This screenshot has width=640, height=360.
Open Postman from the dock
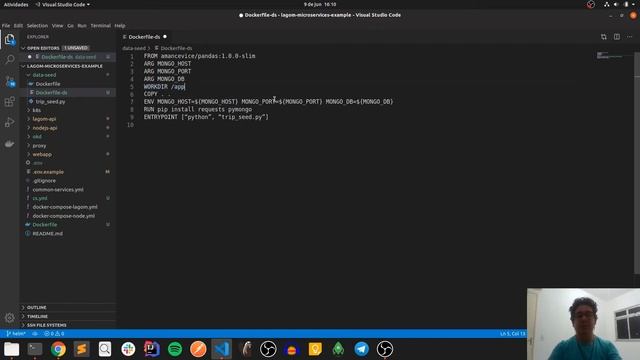pyautogui.click(x=198, y=349)
